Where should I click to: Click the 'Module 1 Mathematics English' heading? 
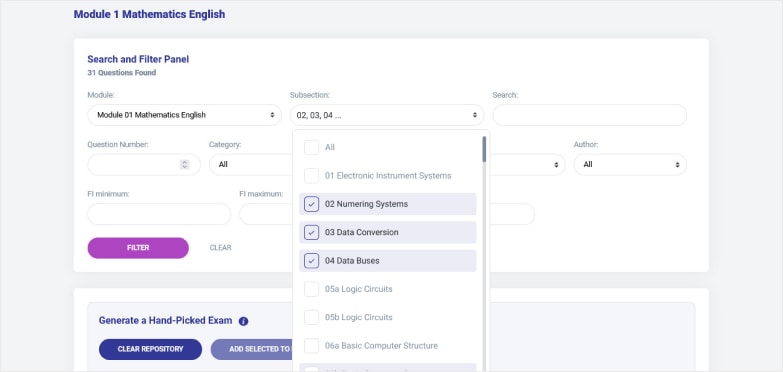tap(149, 14)
